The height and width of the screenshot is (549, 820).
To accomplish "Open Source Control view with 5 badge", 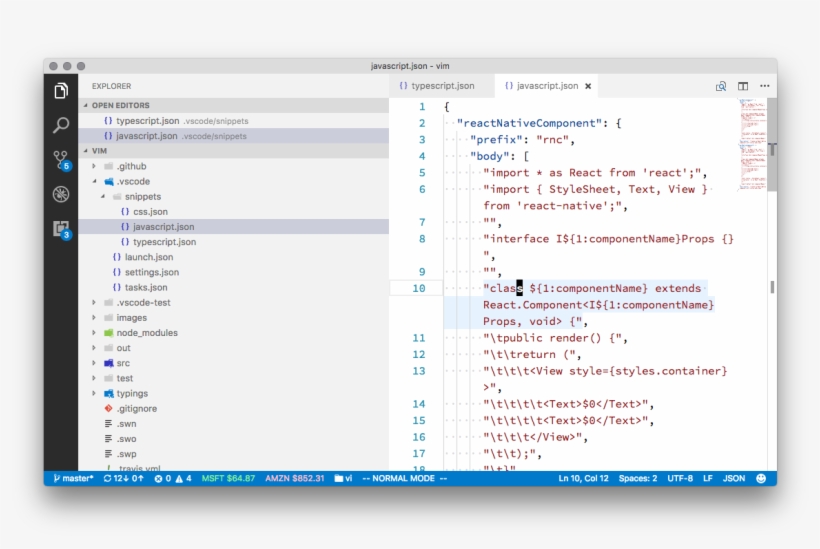I will (x=61, y=160).
